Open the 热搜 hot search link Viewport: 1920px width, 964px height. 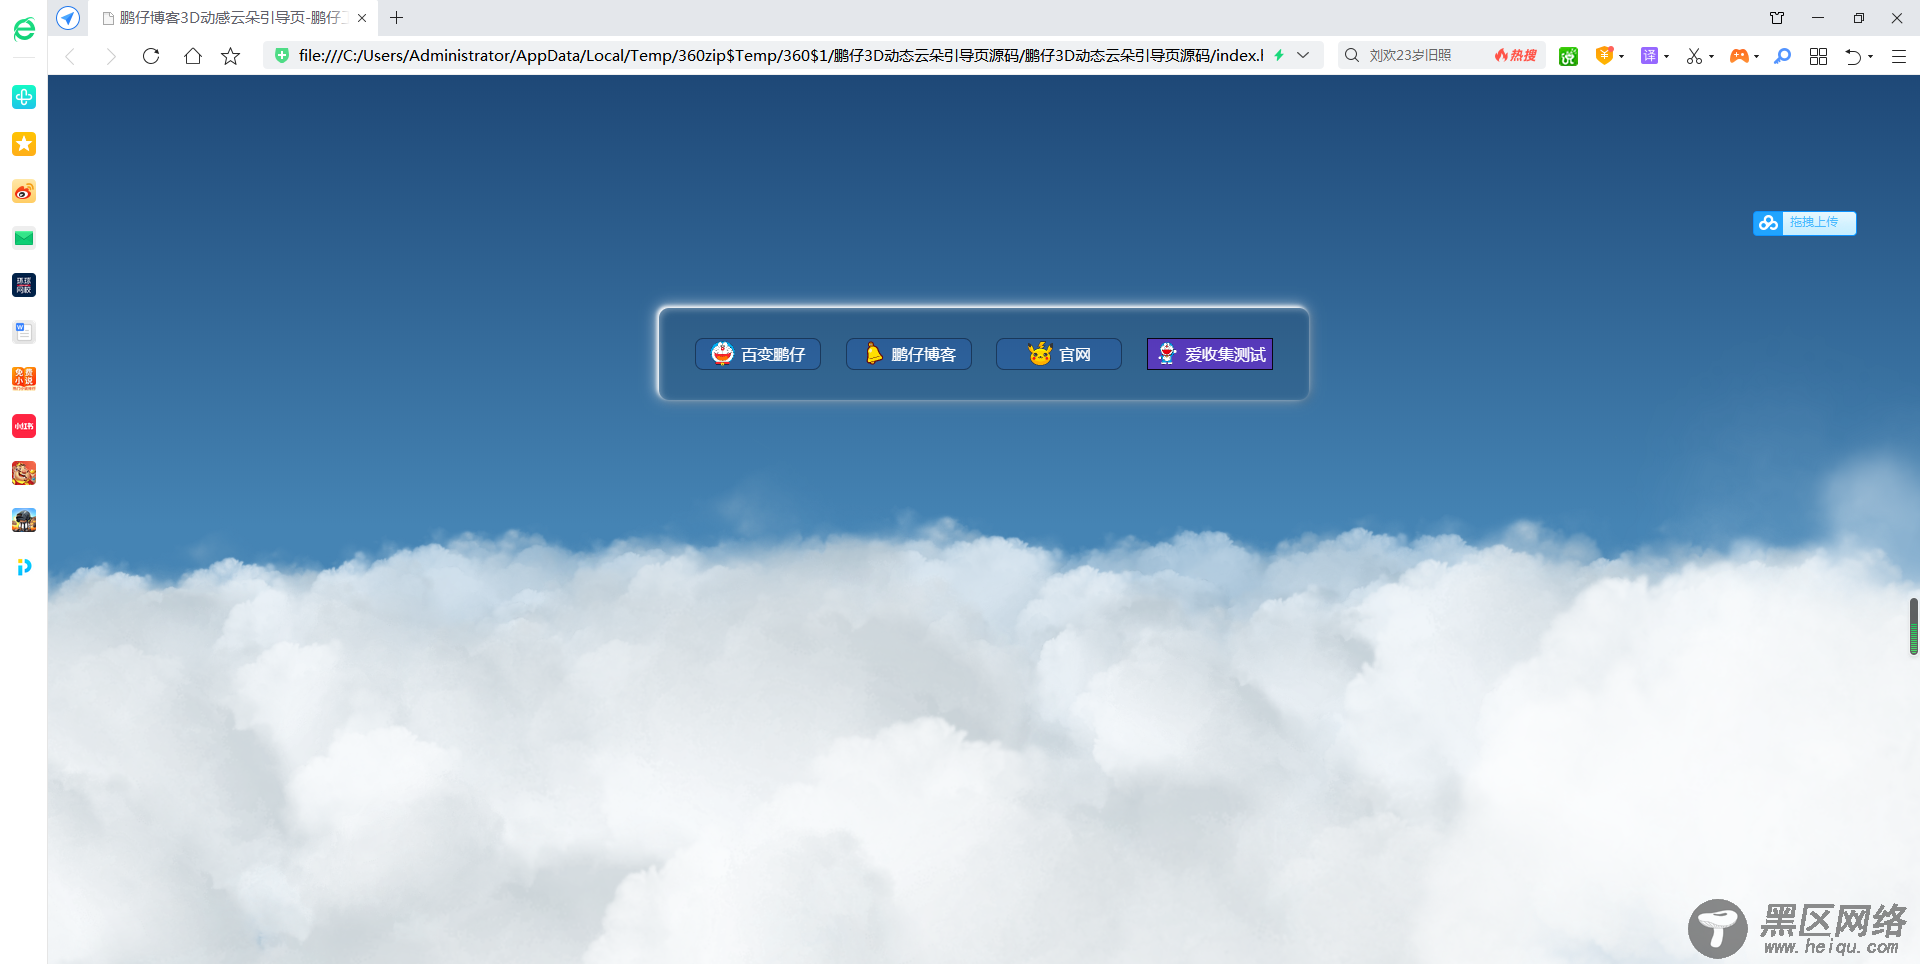(1516, 55)
